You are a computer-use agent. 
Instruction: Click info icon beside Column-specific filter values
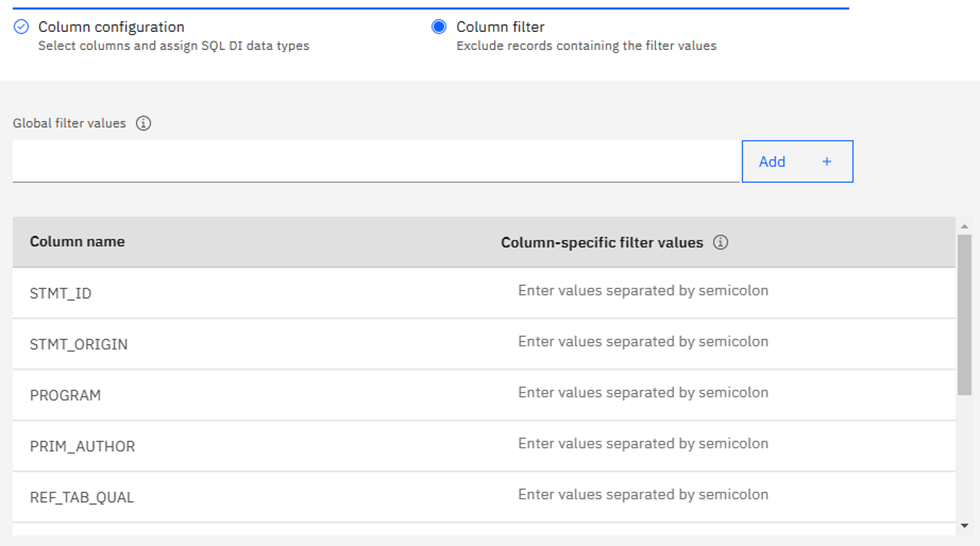(720, 242)
